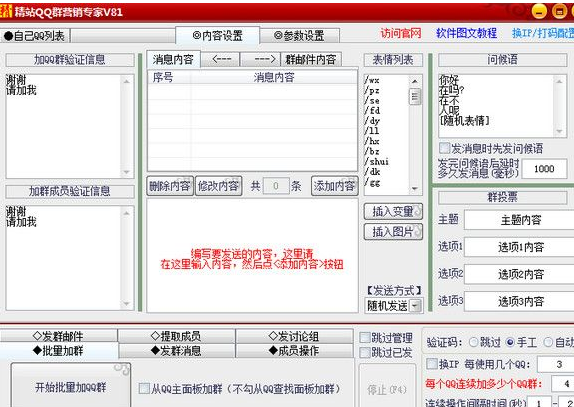Click the 添加内容 button
The image size is (574, 407).
pyautogui.click(x=334, y=186)
